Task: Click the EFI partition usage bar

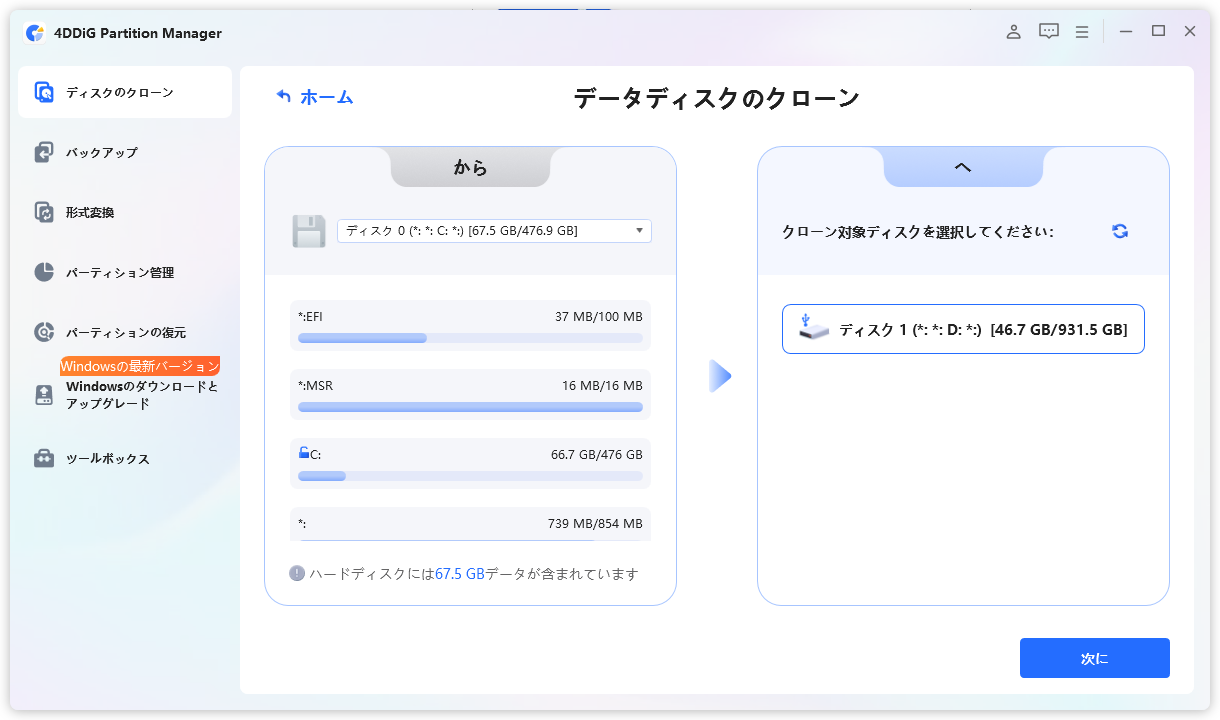Action: (x=470, y=338)
